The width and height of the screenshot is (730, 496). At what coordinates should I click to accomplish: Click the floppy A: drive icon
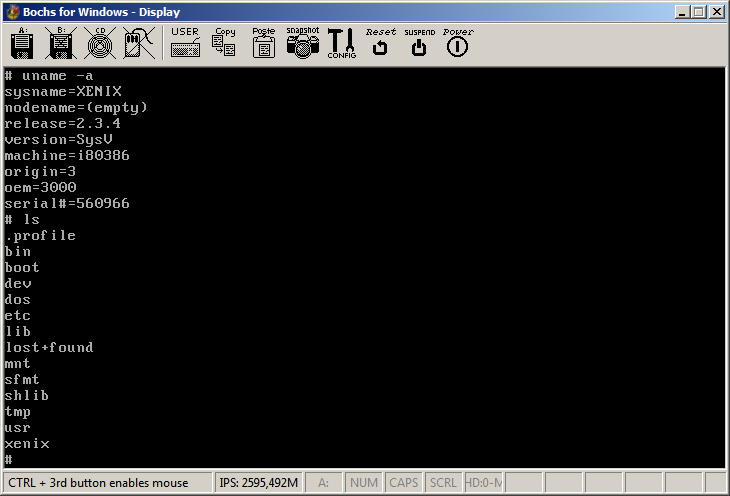(22, 43)
